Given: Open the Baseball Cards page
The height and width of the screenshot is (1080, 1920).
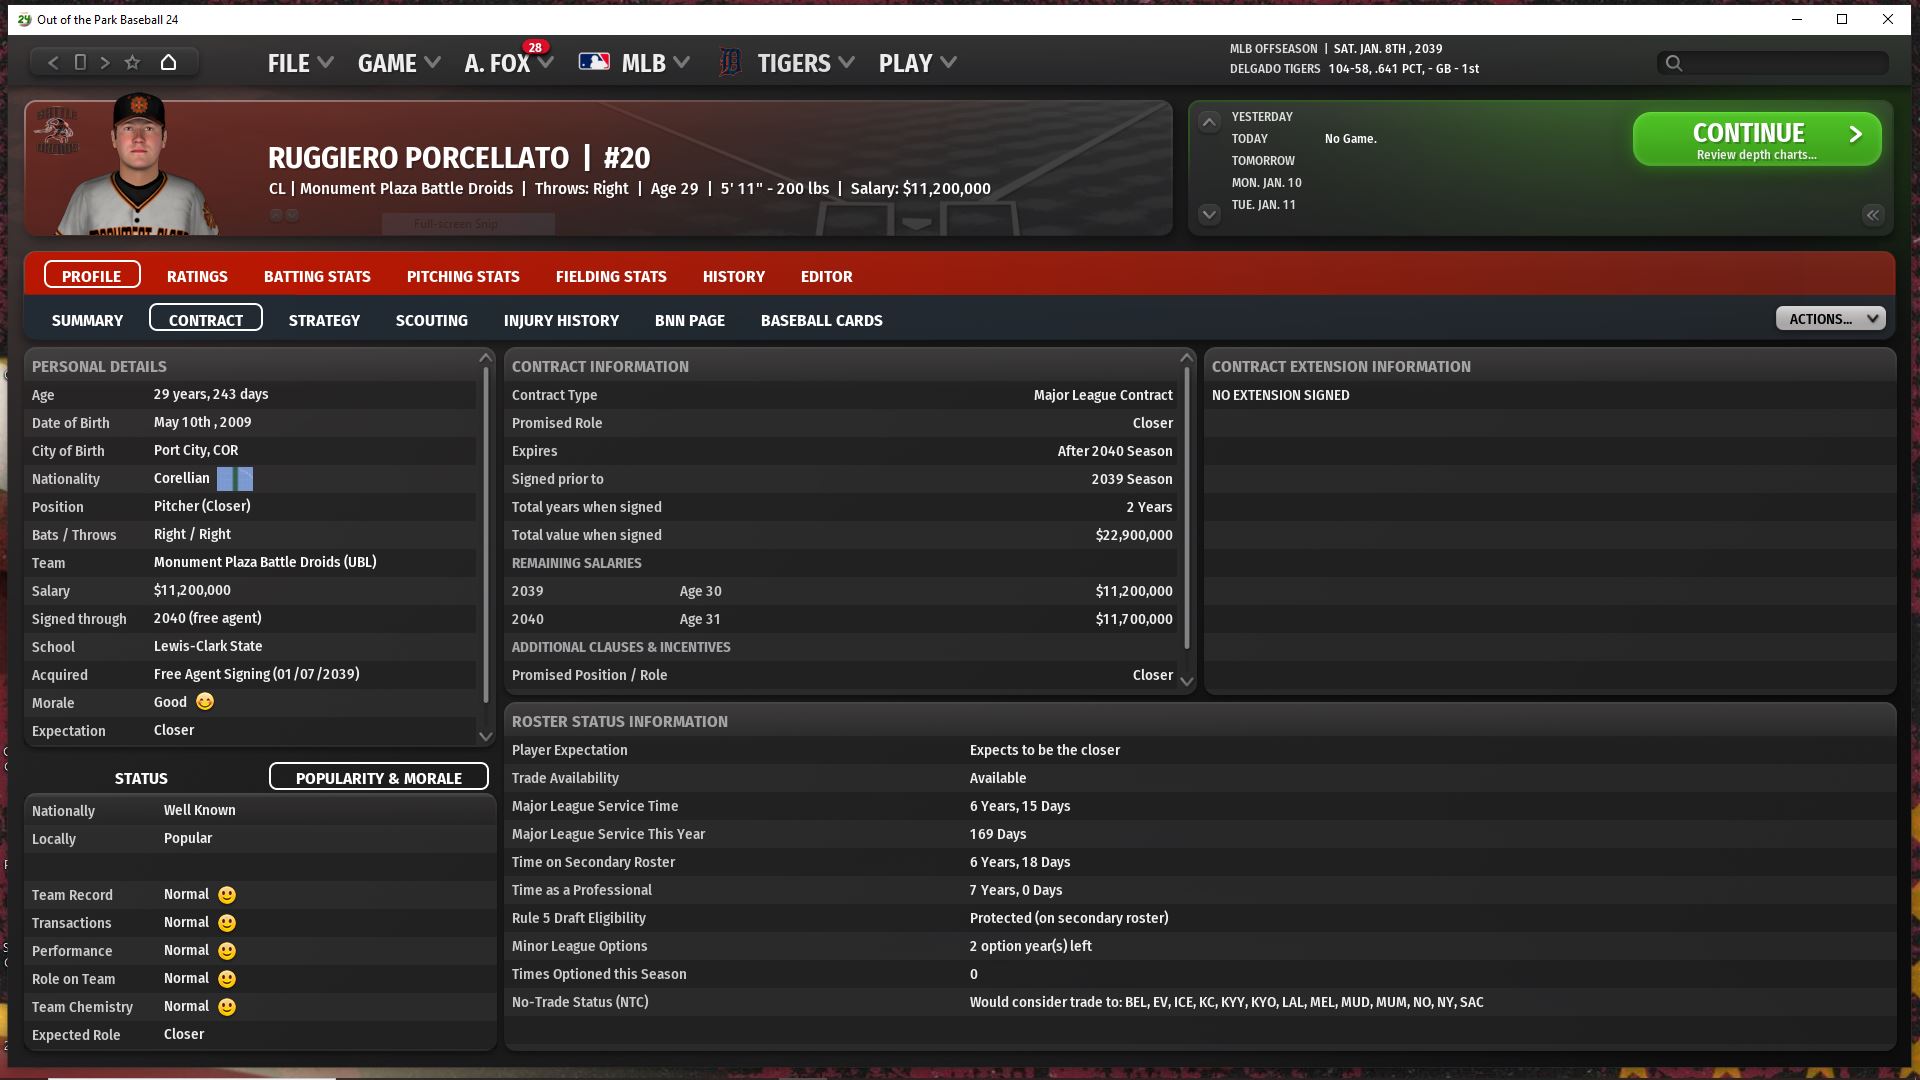Looking at the screenshot, I should (821, 320).
